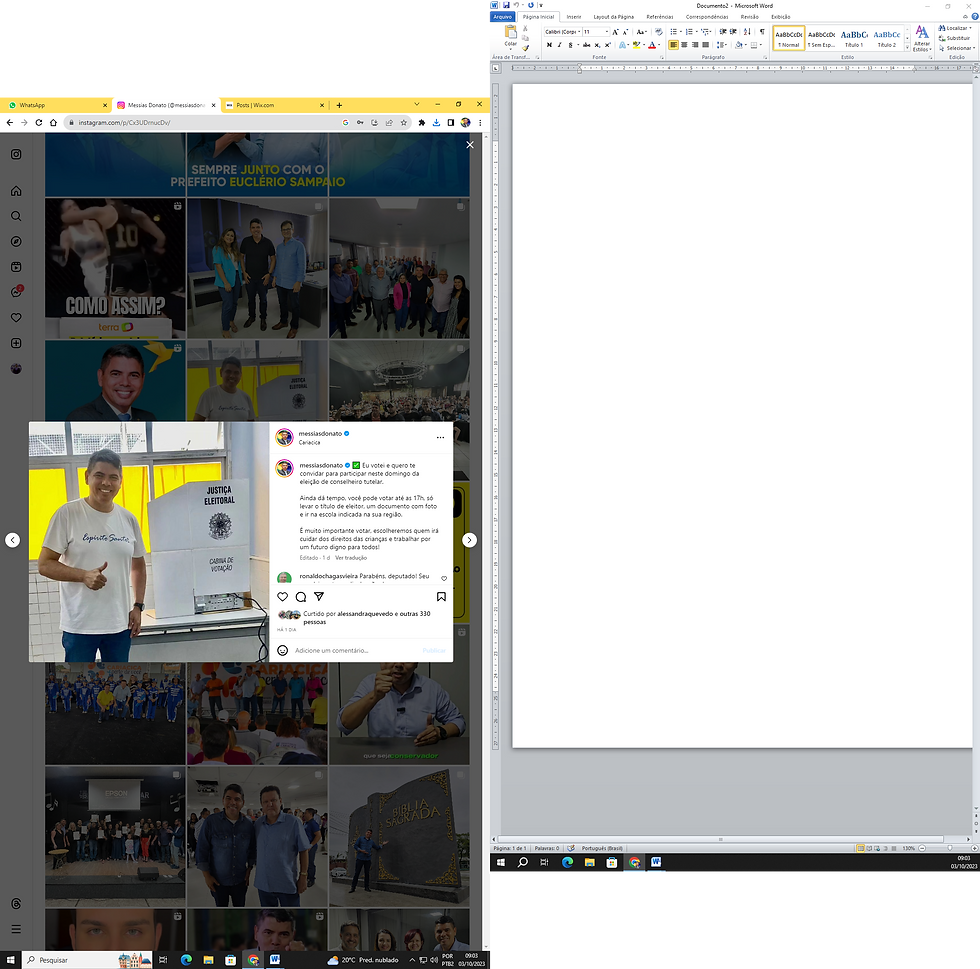
Task: Open Chrome downloads icon
Action: coord(436,123)
